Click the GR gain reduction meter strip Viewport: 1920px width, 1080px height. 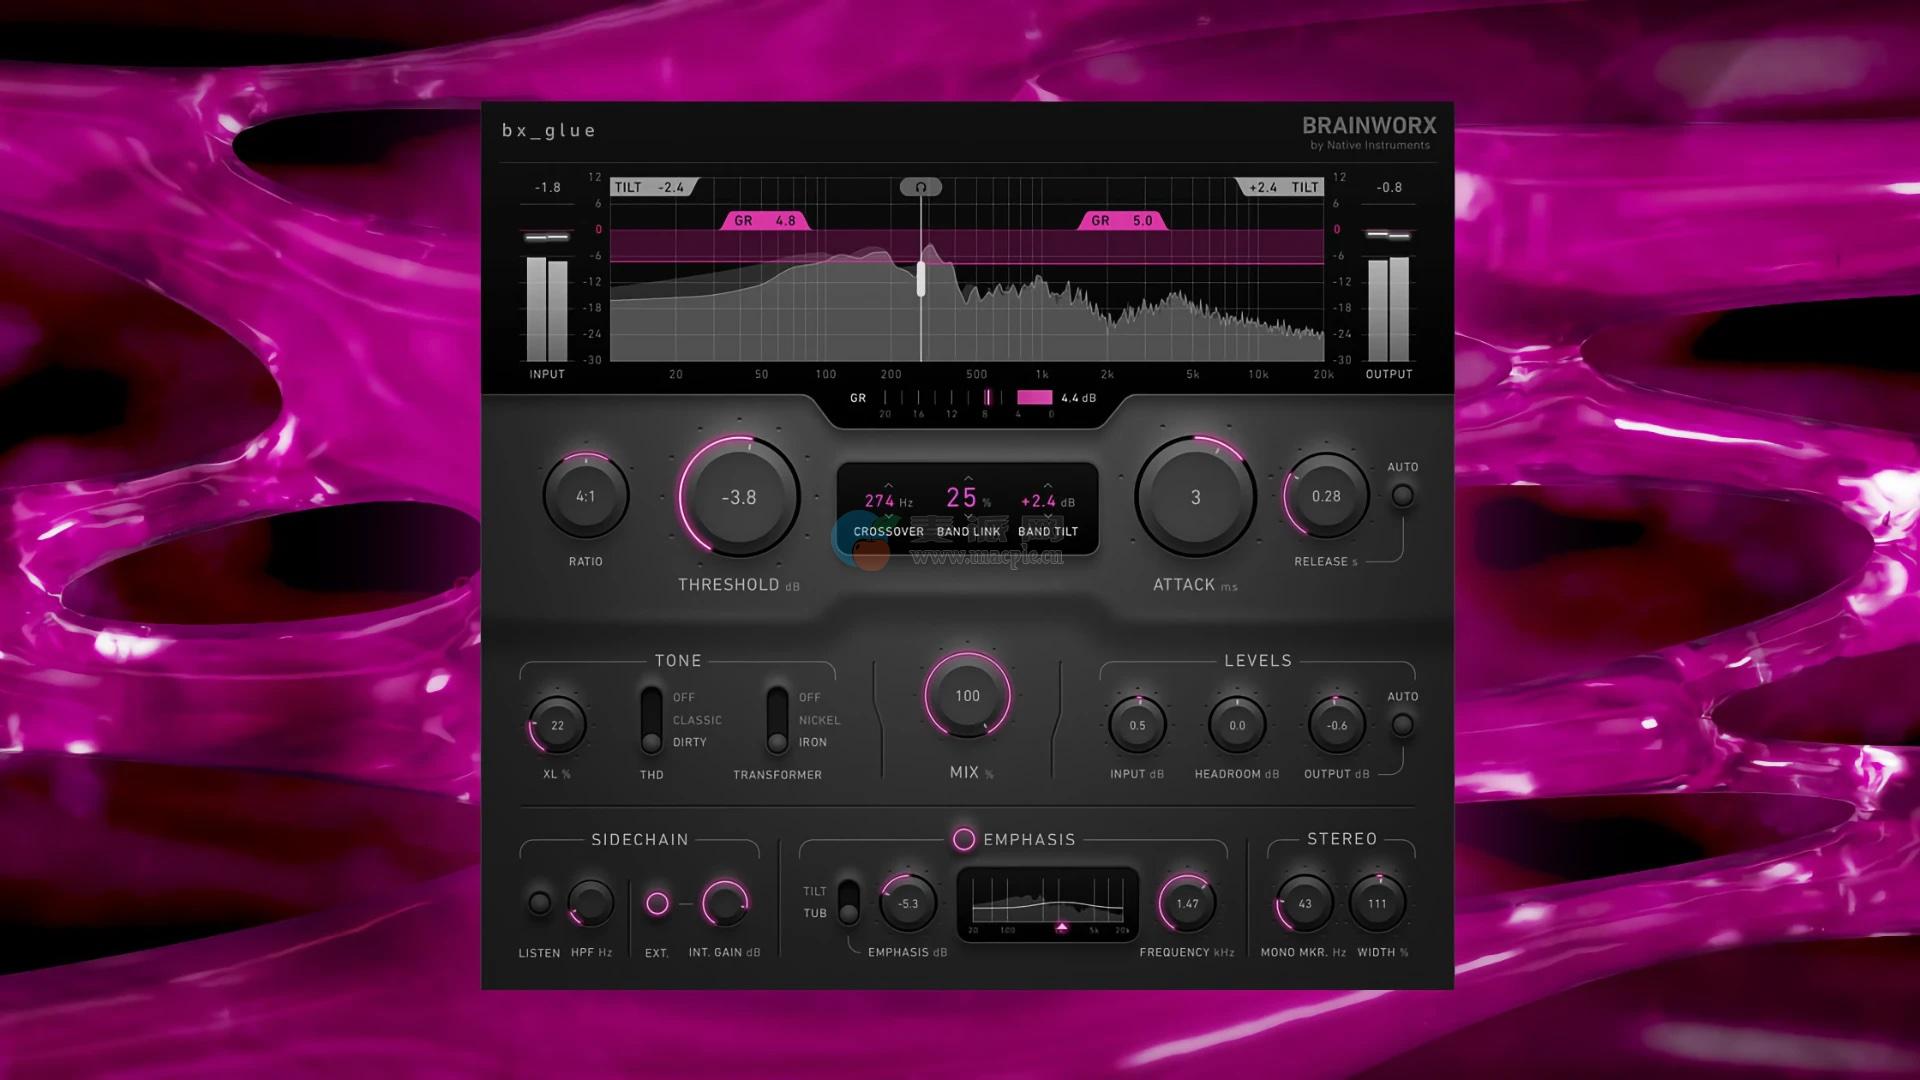(x=968, y=398)
